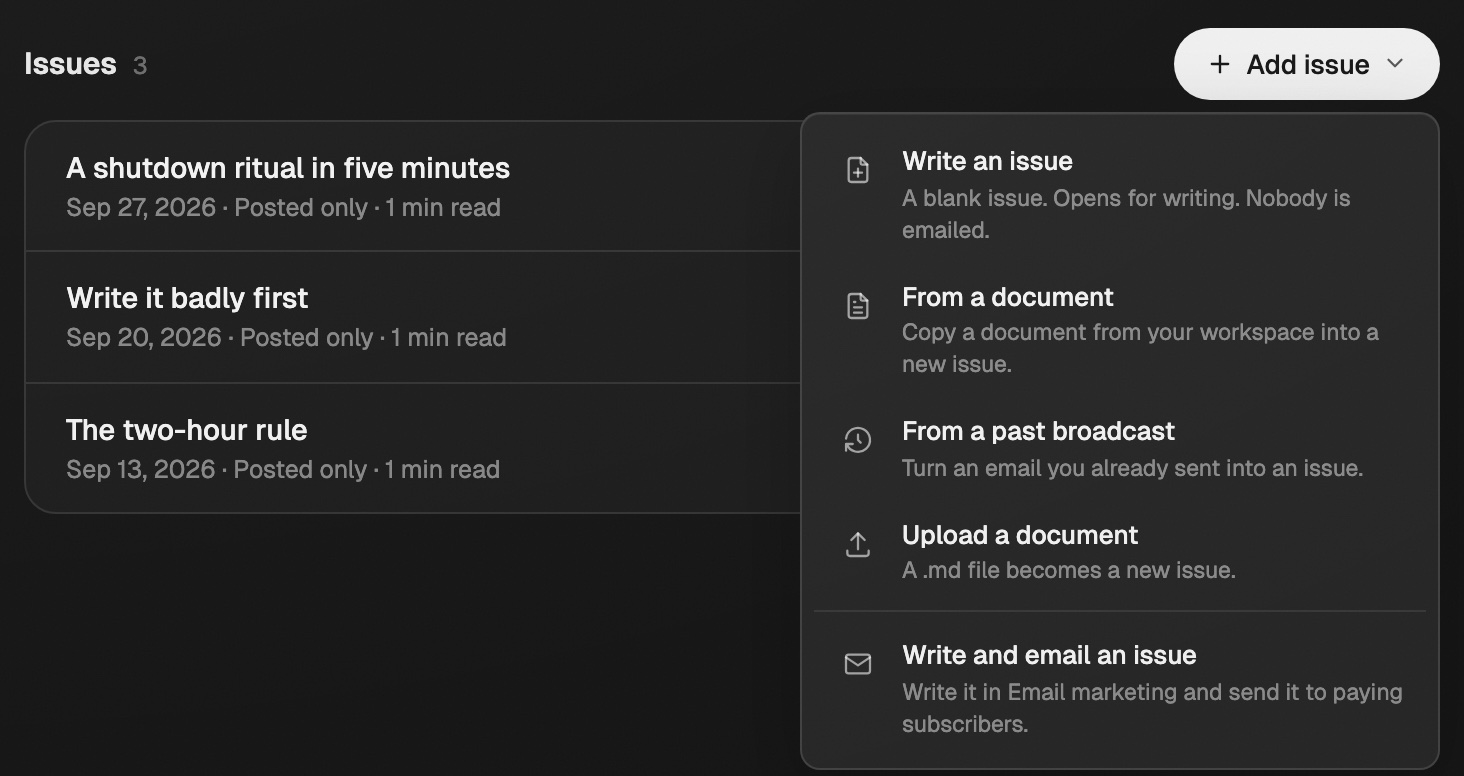Choose Write an issue from the menu
1464x776 pixels.
coord(1120,195)
